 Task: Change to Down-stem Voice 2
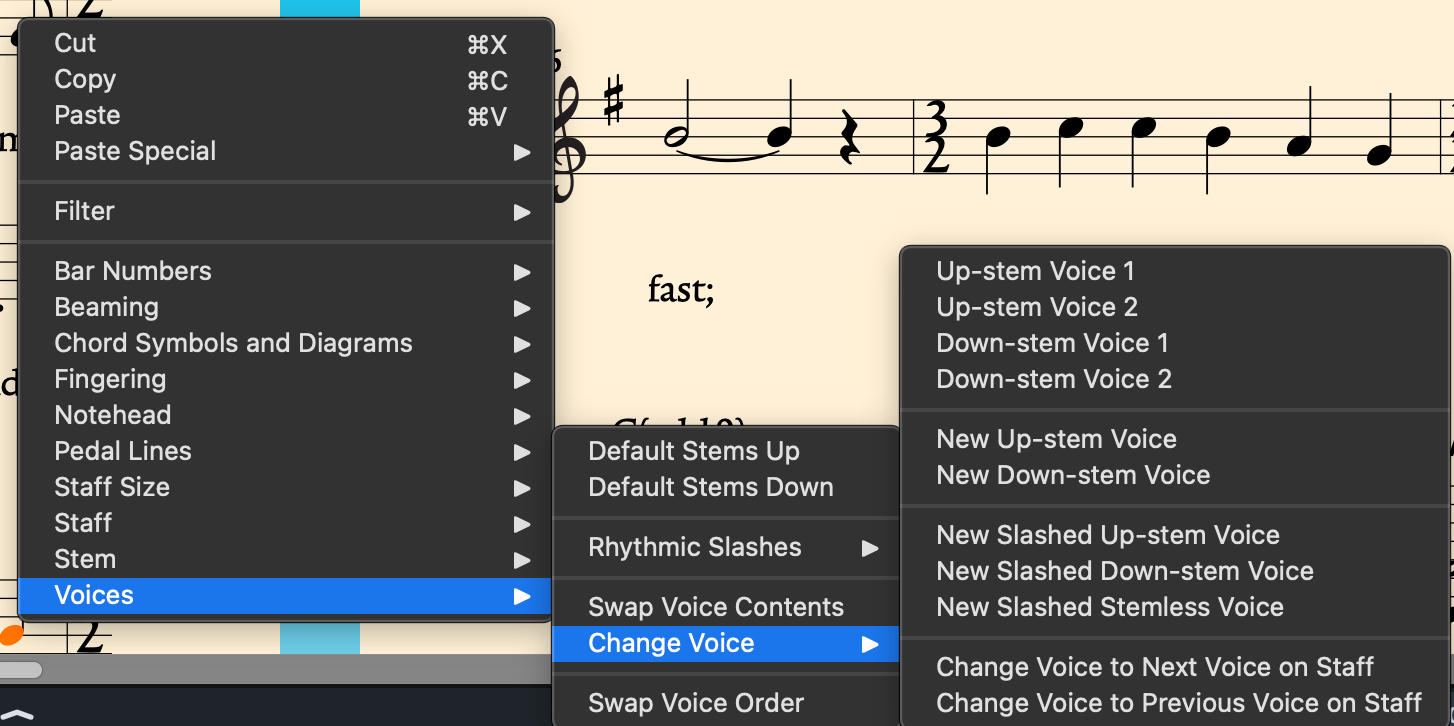(x=1054, y=379)
